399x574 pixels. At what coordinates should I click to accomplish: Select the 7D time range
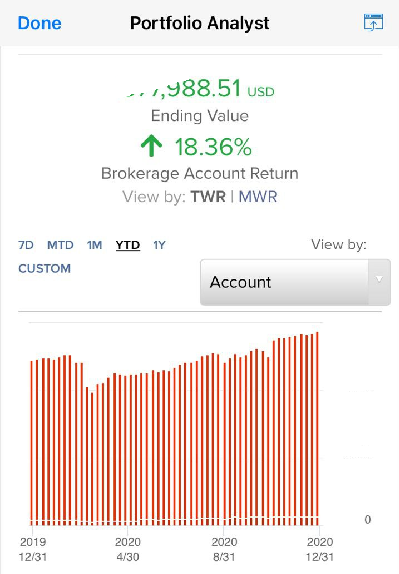point(26,245)
